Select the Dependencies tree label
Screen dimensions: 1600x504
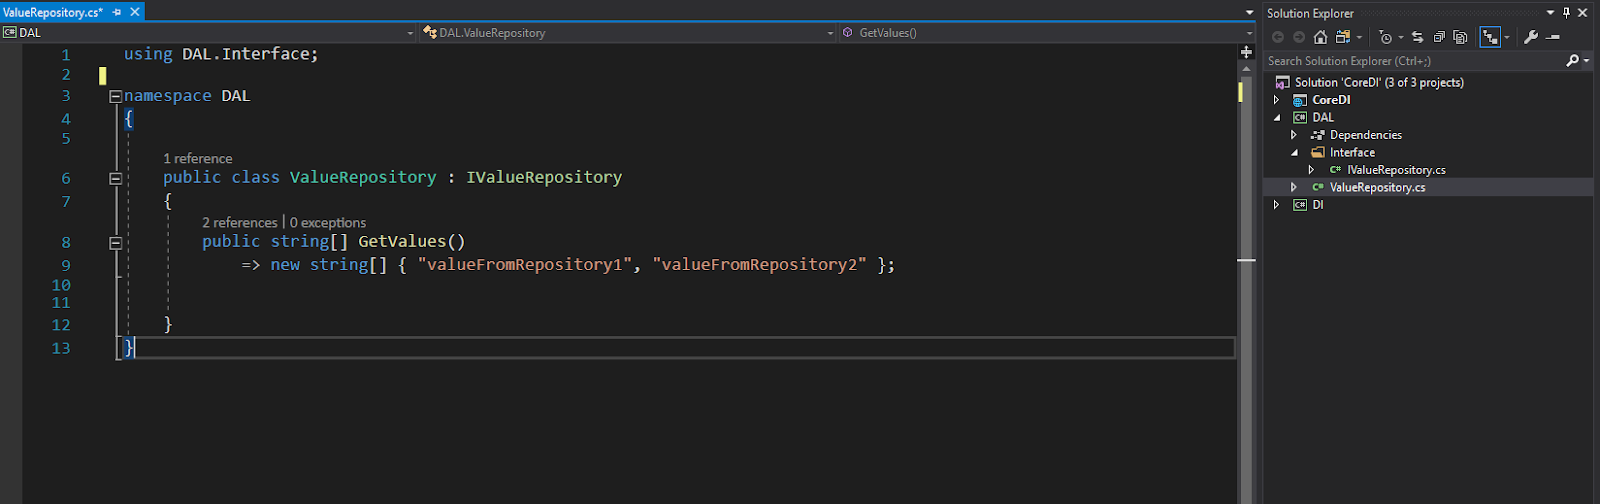[x=1366, y=135]
